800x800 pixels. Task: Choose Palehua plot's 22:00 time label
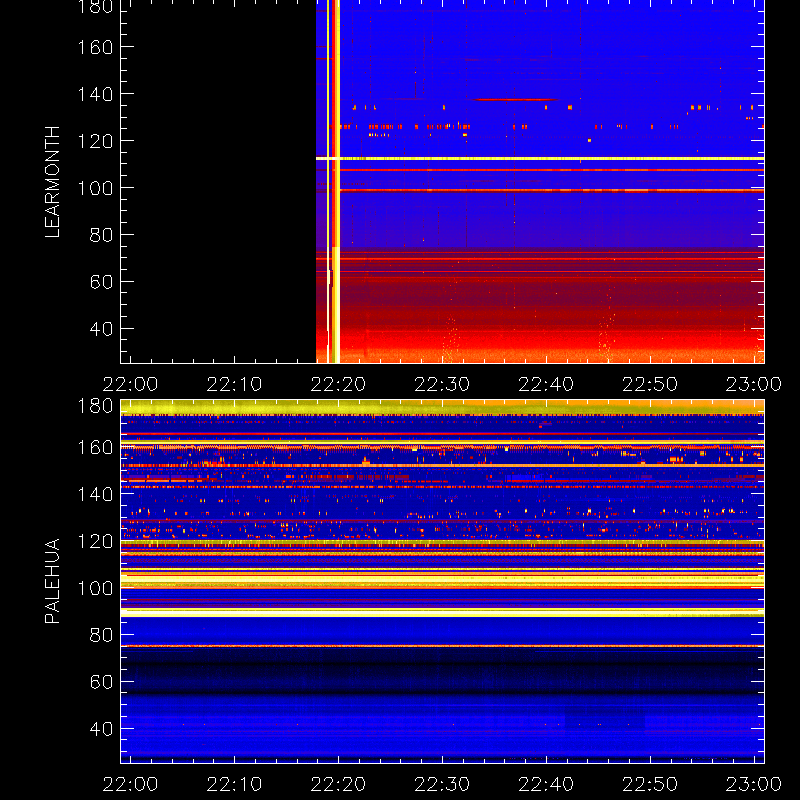(131, 784)
